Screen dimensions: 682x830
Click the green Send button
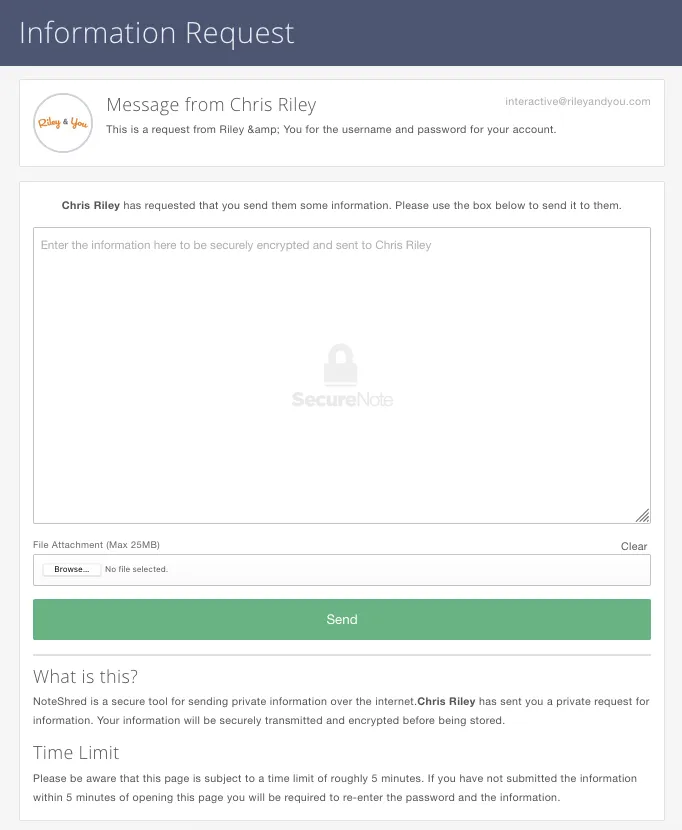tap(342, 619)
